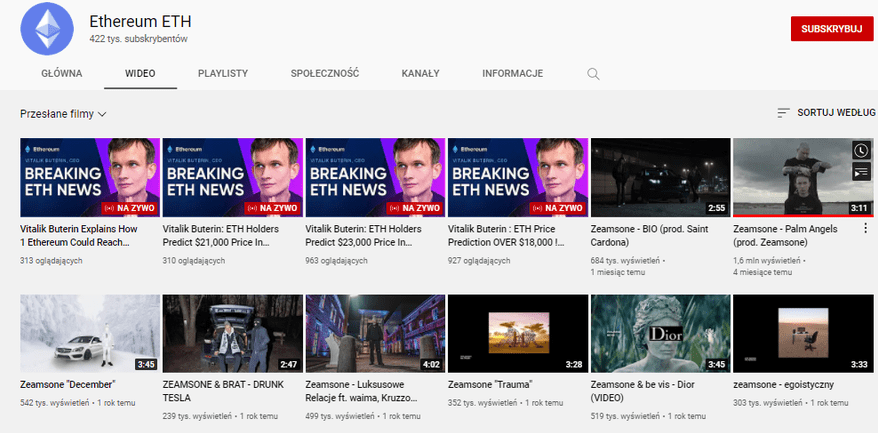Go to the SPOŁECZNOŚĆ tab

pyautogui.click(x=325, y=73)
